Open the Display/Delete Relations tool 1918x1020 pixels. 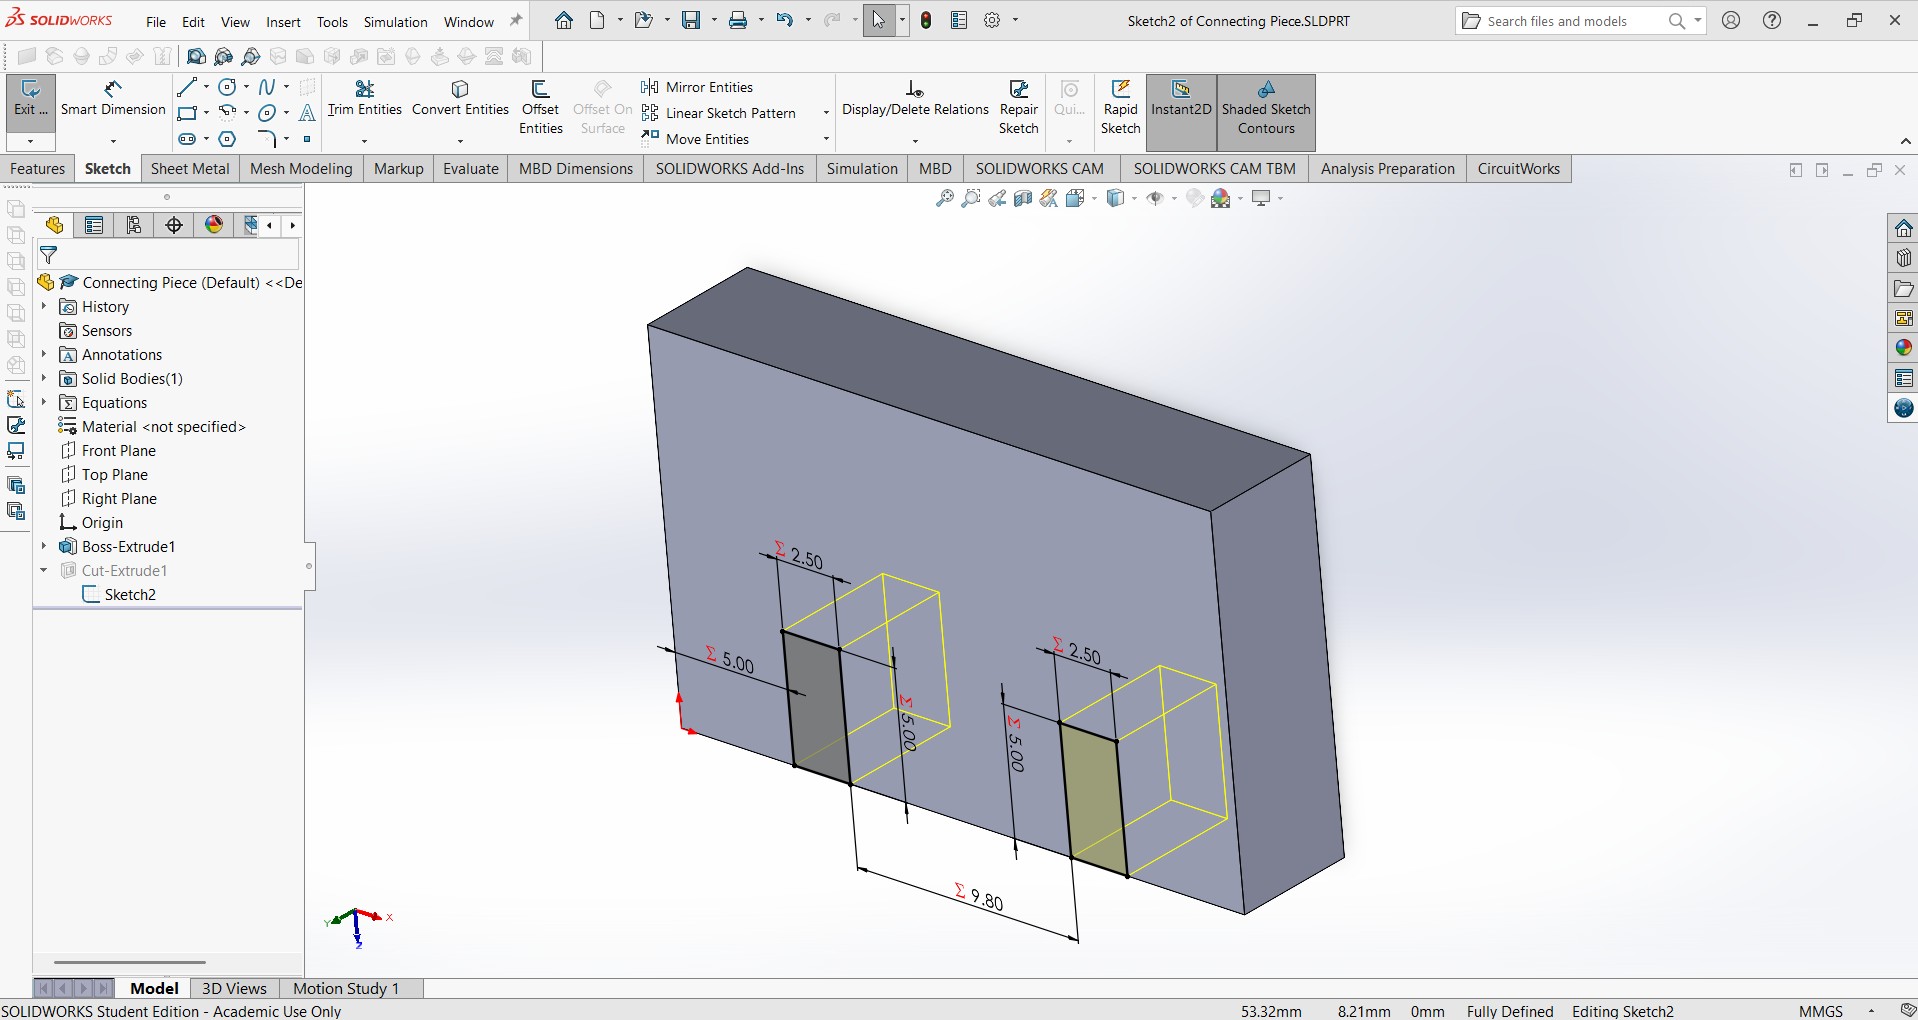[x=915, y=99]
